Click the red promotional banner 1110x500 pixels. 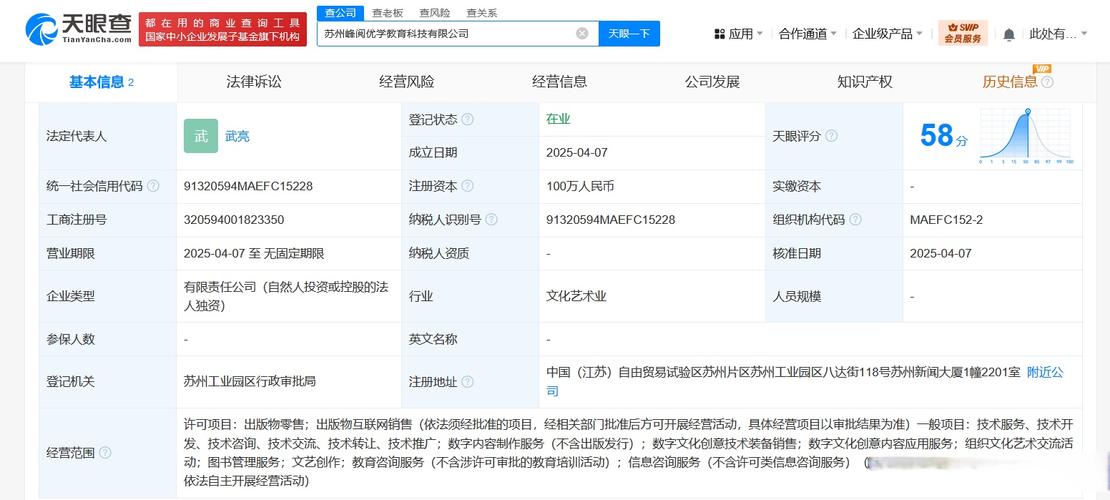pos(222,29)
